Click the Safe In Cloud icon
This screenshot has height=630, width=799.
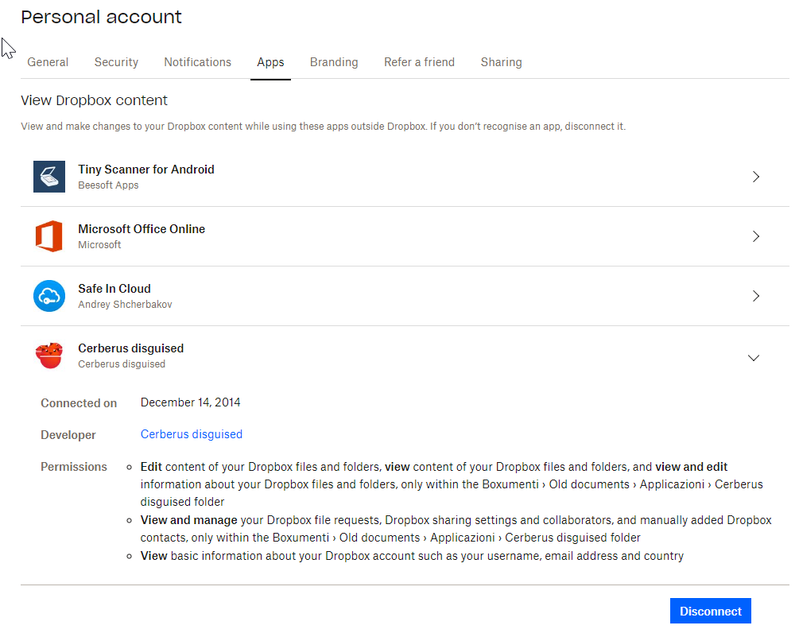coord(49,296)
